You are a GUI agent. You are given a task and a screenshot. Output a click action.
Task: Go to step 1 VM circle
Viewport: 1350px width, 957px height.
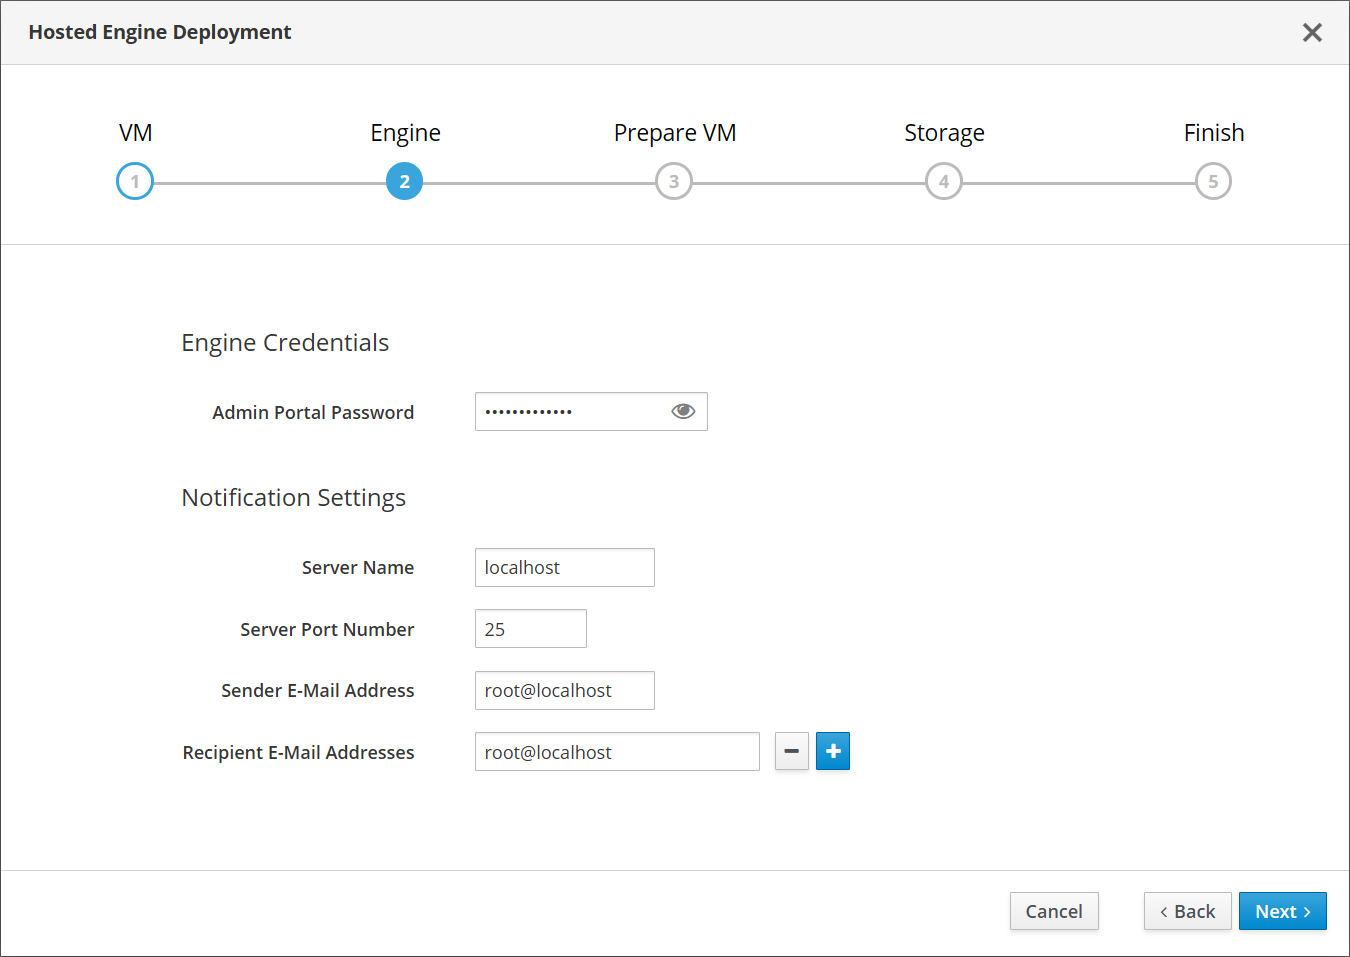(x=135, y=181)
